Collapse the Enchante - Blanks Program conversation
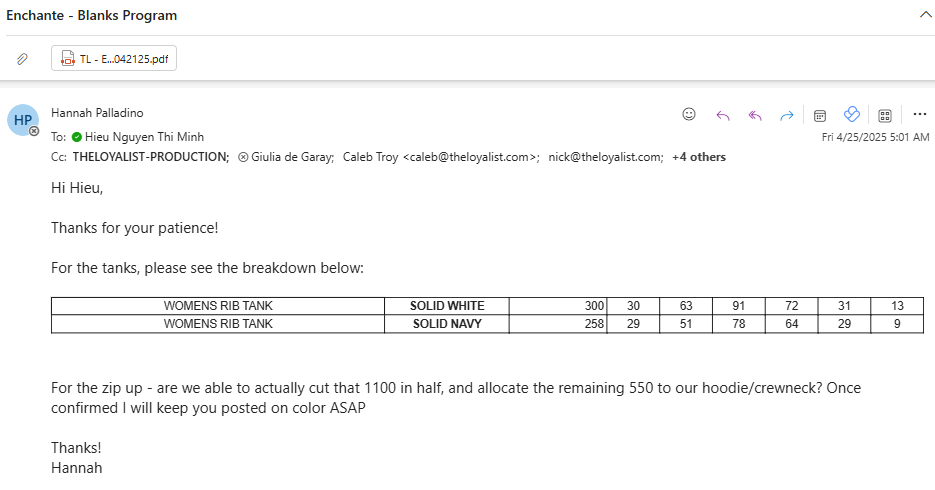The image size is (935, 490). click(925, 15)
